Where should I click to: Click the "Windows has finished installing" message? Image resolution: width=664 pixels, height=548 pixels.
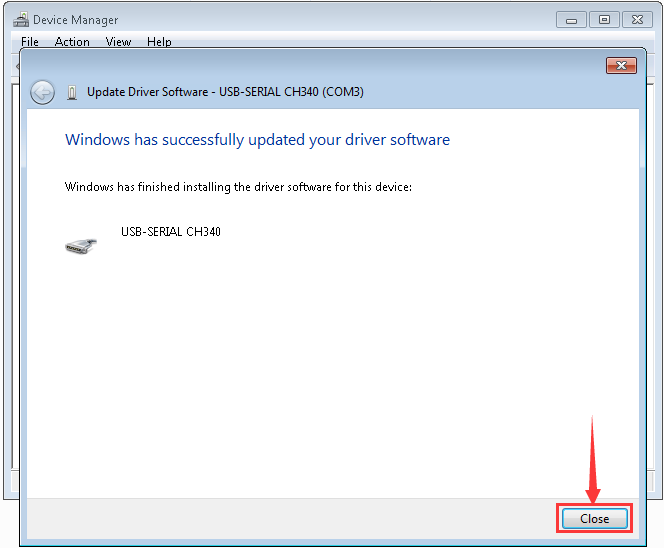point(238,187)
